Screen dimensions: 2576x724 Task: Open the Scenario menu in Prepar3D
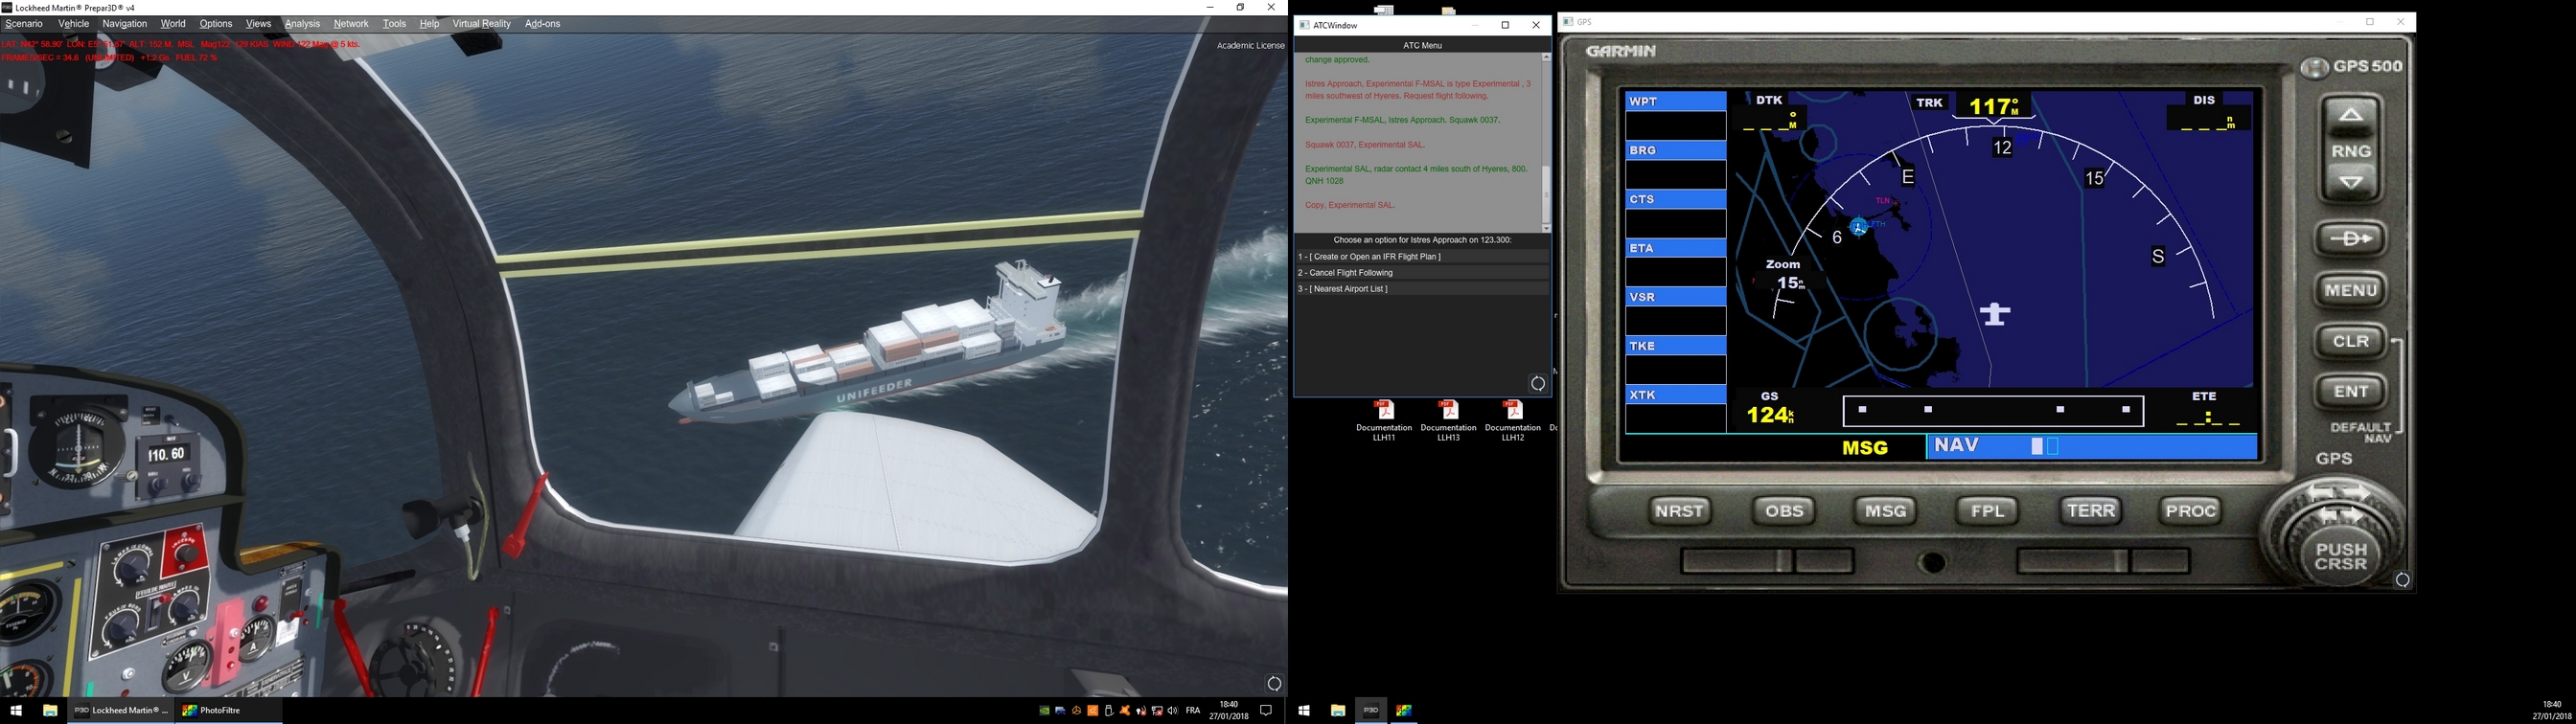[x=24, y=24]
